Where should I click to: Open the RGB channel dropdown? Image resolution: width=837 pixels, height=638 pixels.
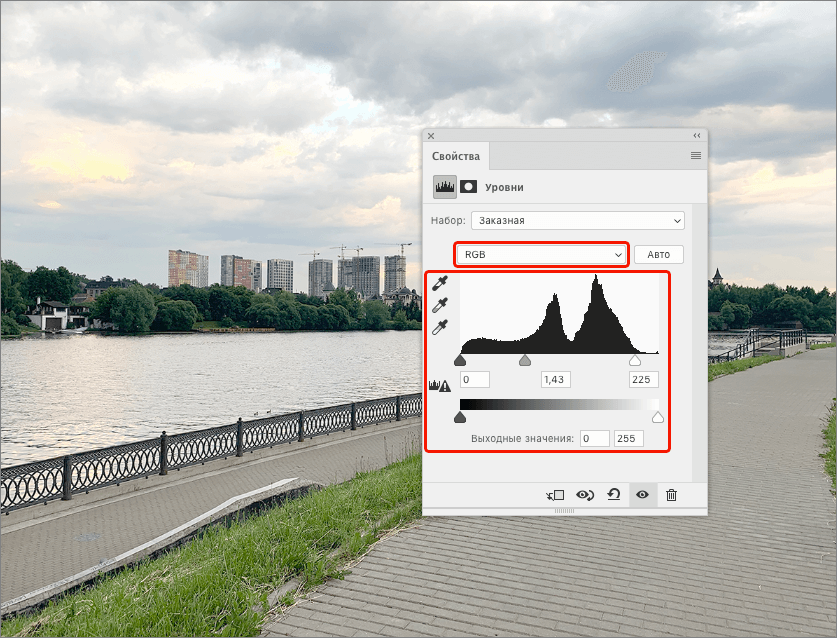[x=542, y=255]
